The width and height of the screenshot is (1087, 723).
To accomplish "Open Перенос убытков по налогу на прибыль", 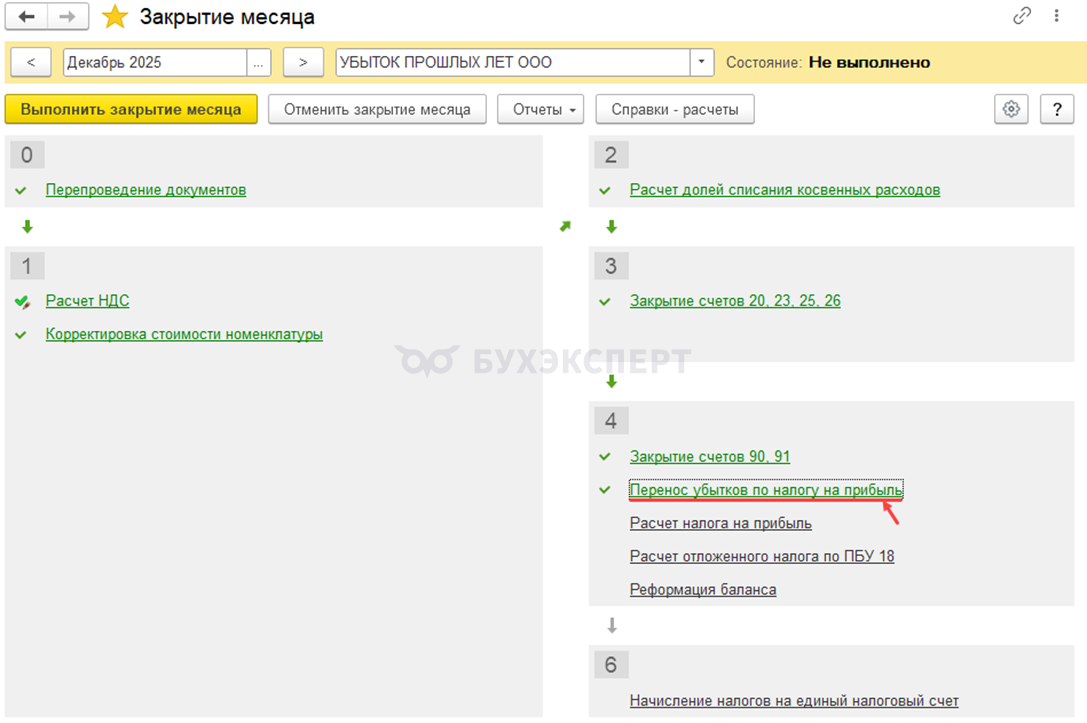I will pyautogui.click(x=766, y=490).
